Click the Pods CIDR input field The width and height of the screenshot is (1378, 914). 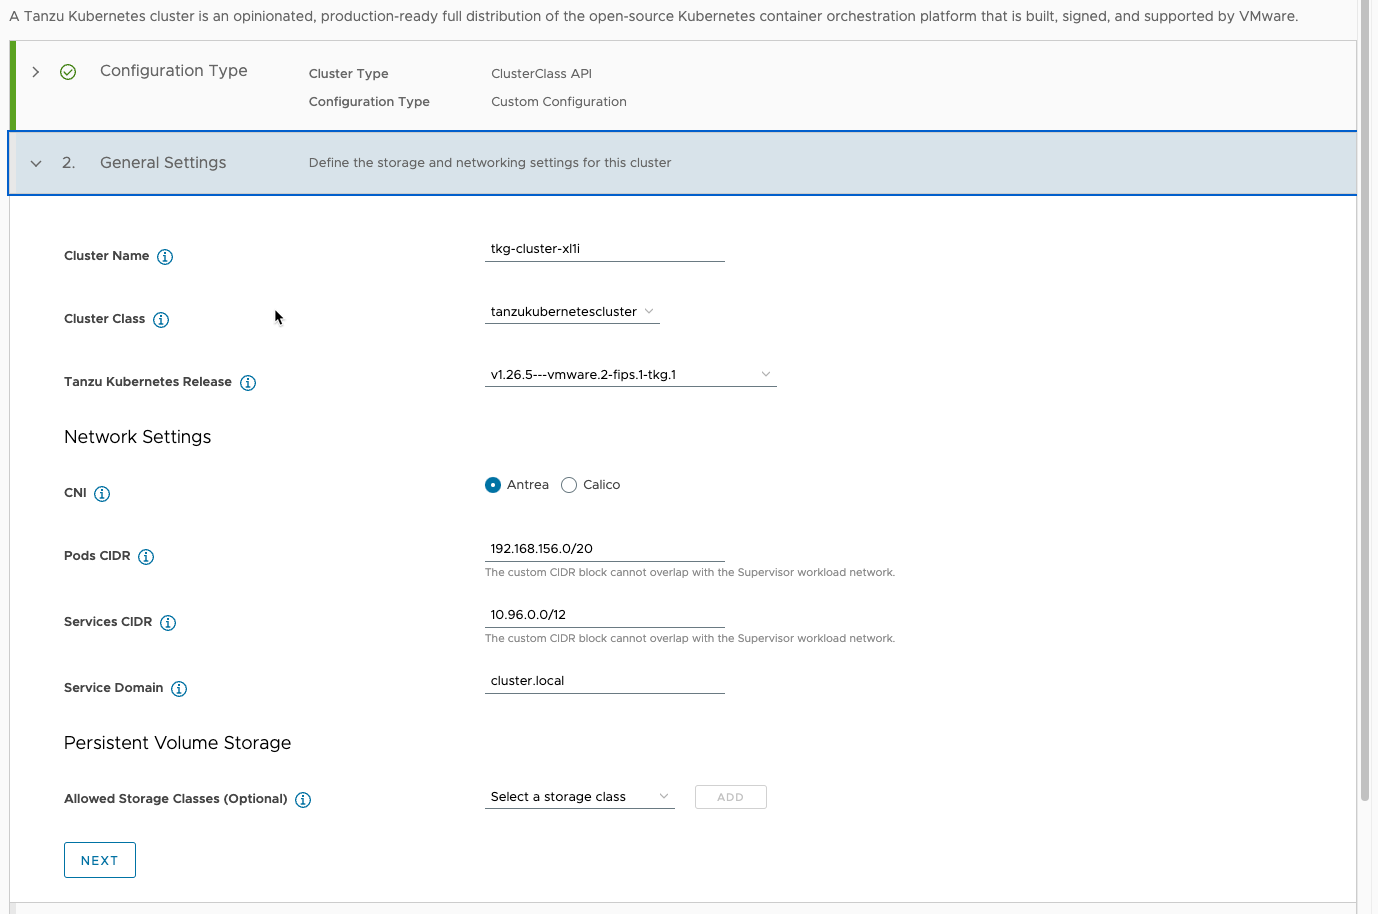pyautogui.click(x=605, y=549)
